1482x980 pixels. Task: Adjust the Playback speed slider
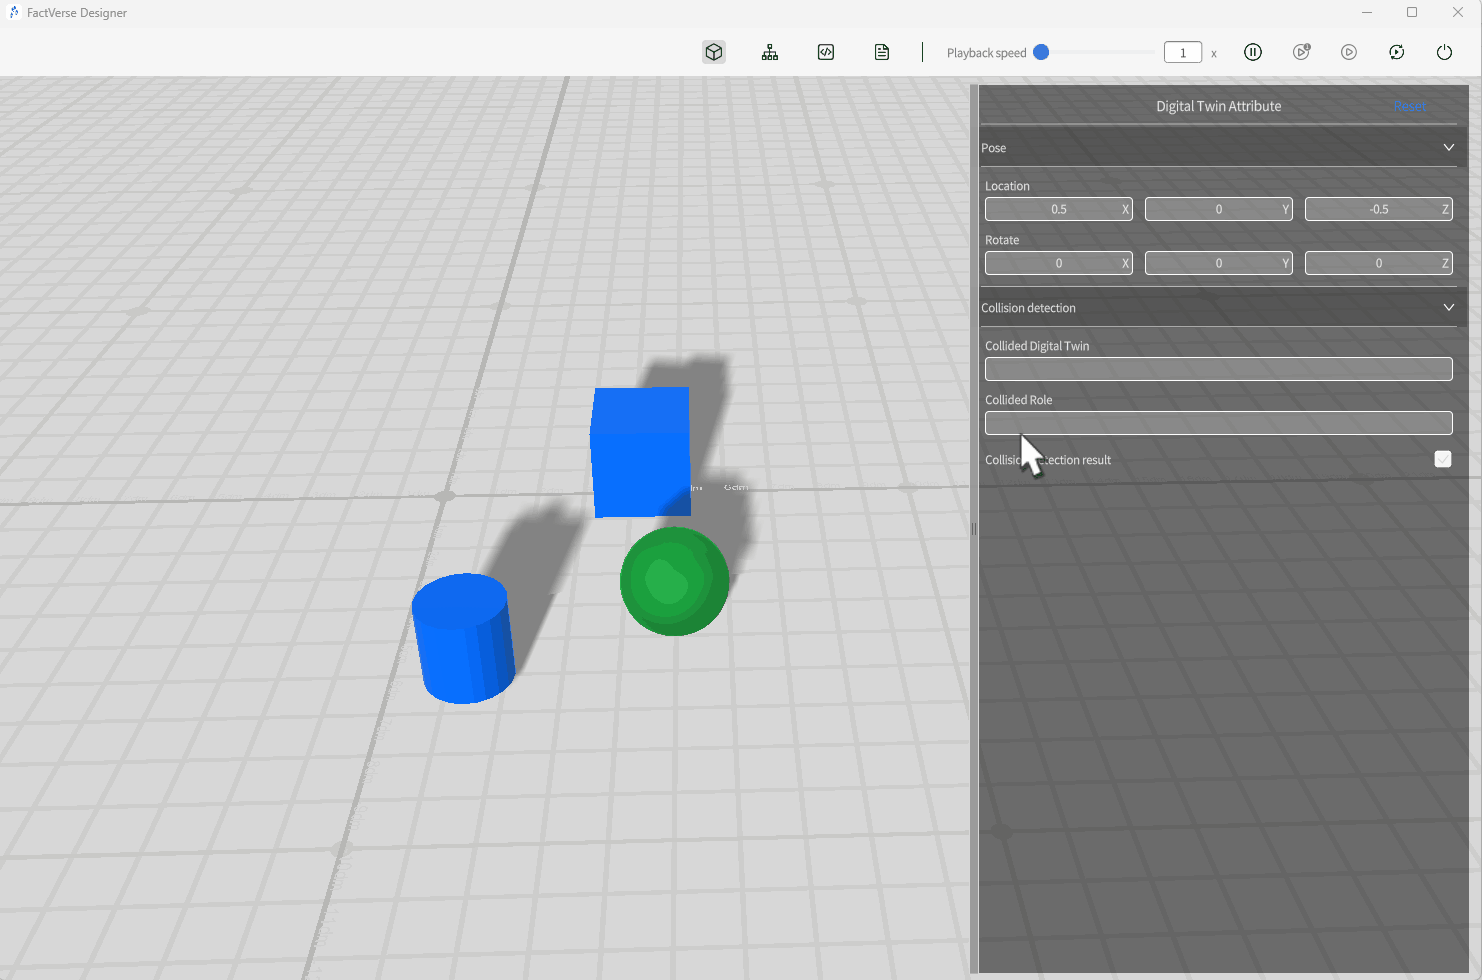click(1041, 52)
